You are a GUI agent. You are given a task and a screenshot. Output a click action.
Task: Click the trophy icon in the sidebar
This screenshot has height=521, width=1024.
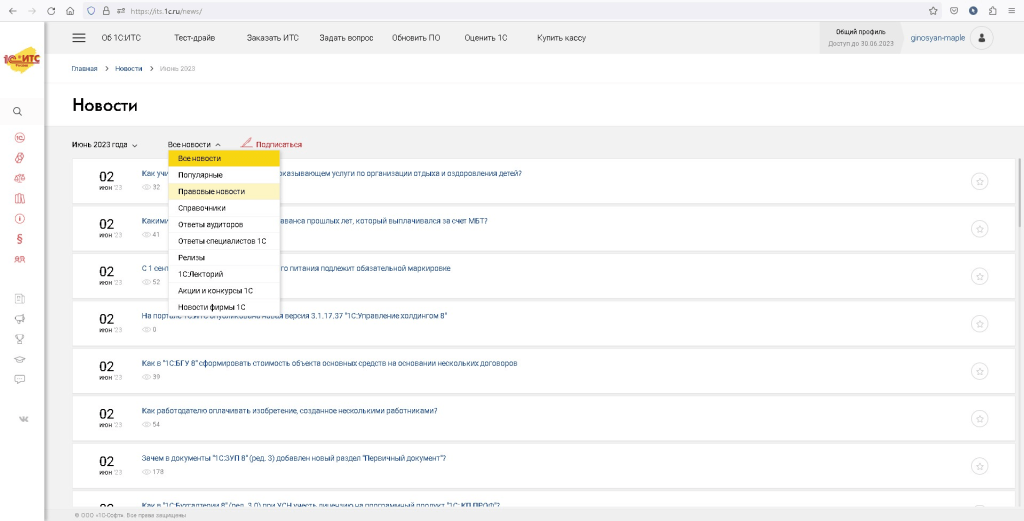(19, 339)
